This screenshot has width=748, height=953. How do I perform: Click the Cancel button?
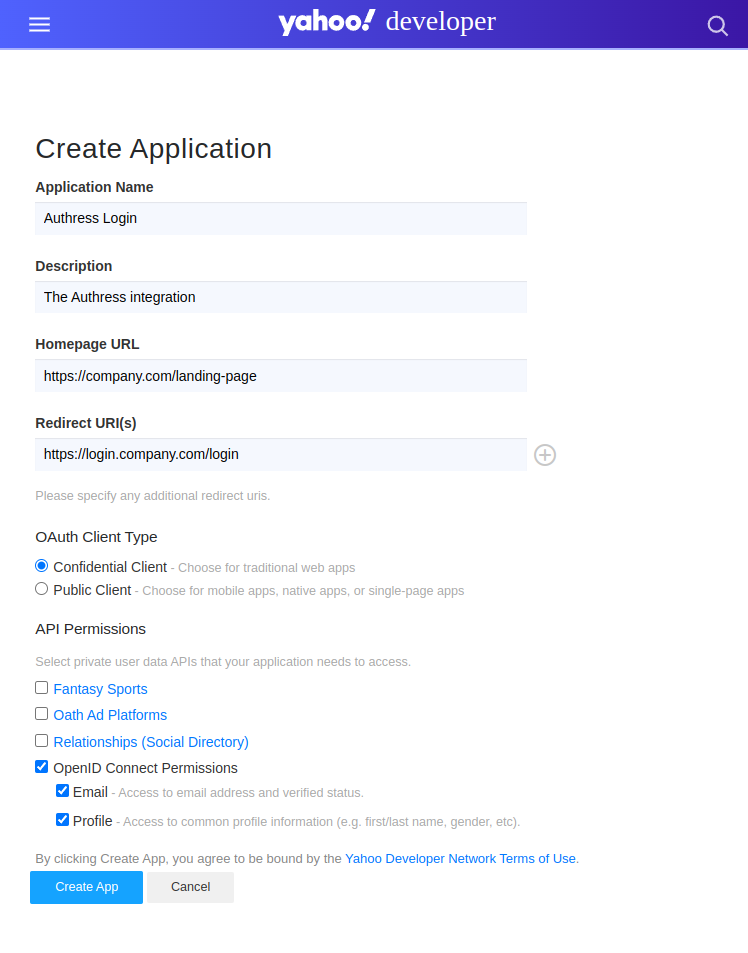189,887
